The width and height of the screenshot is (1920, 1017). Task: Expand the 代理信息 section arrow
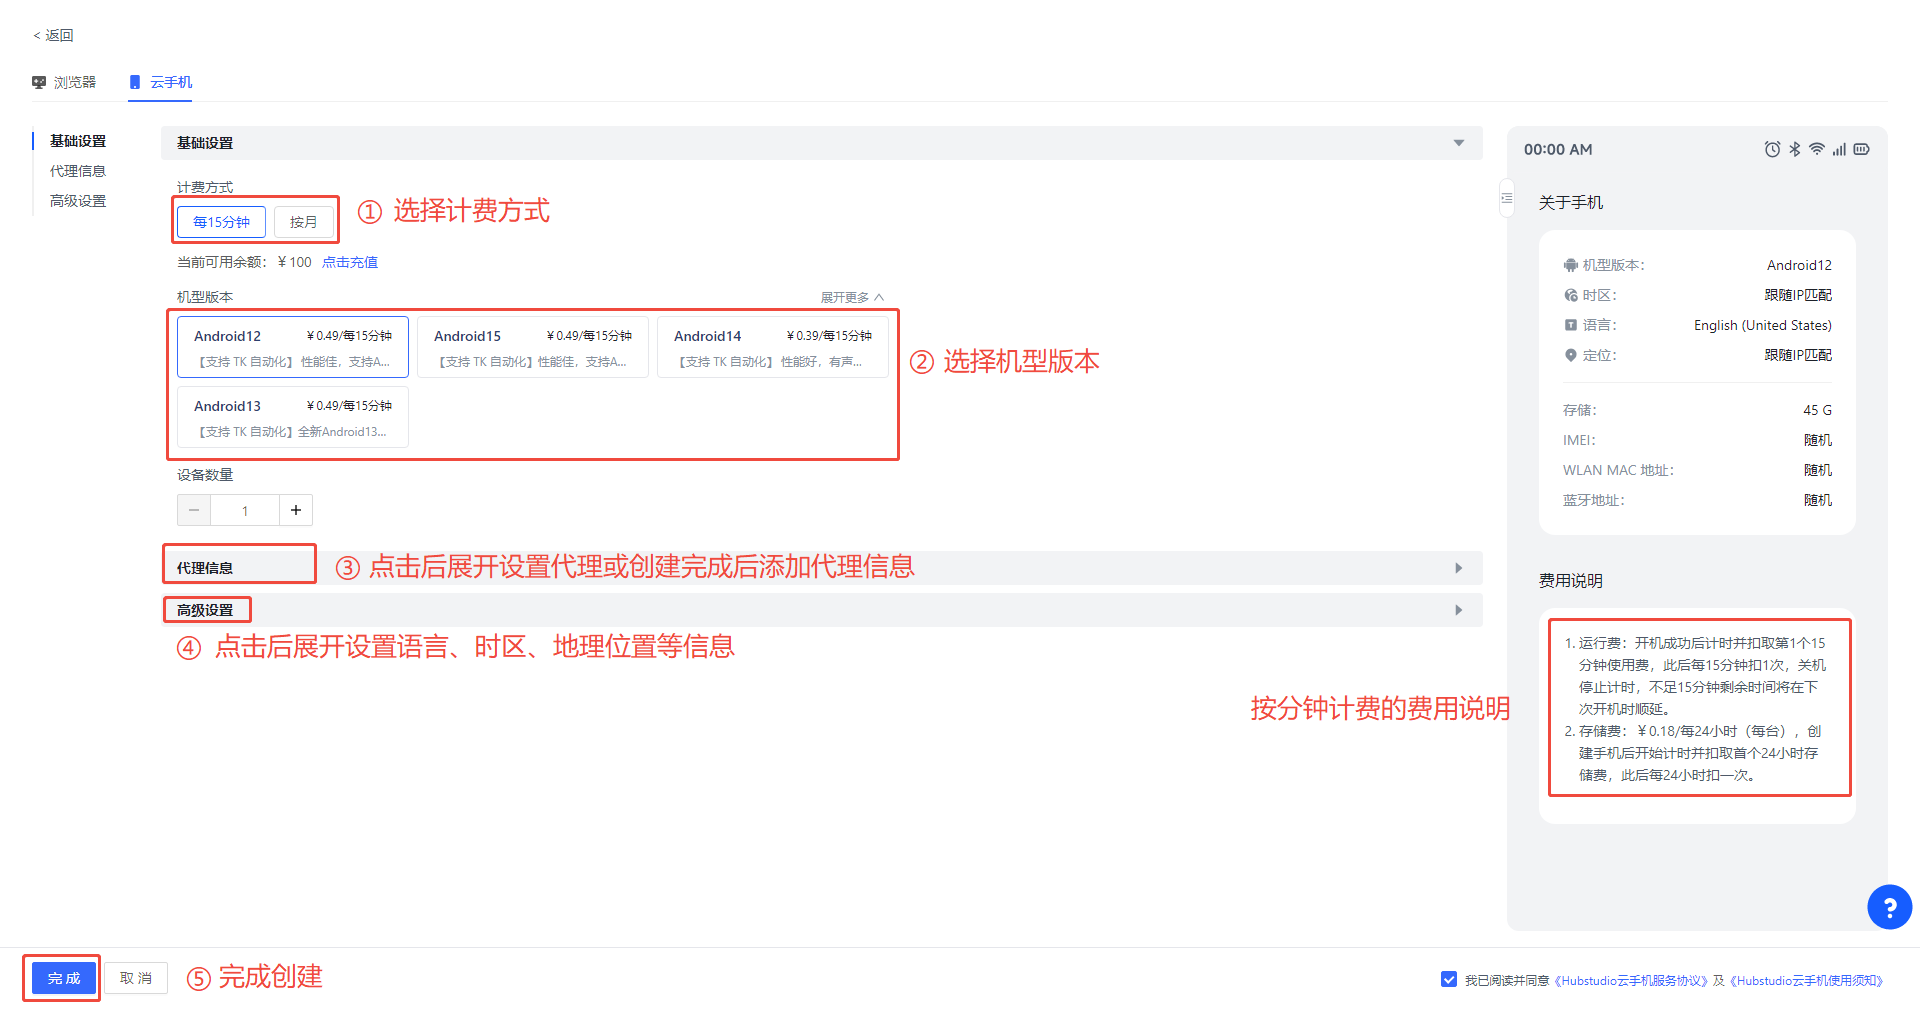coord(1459,568)
